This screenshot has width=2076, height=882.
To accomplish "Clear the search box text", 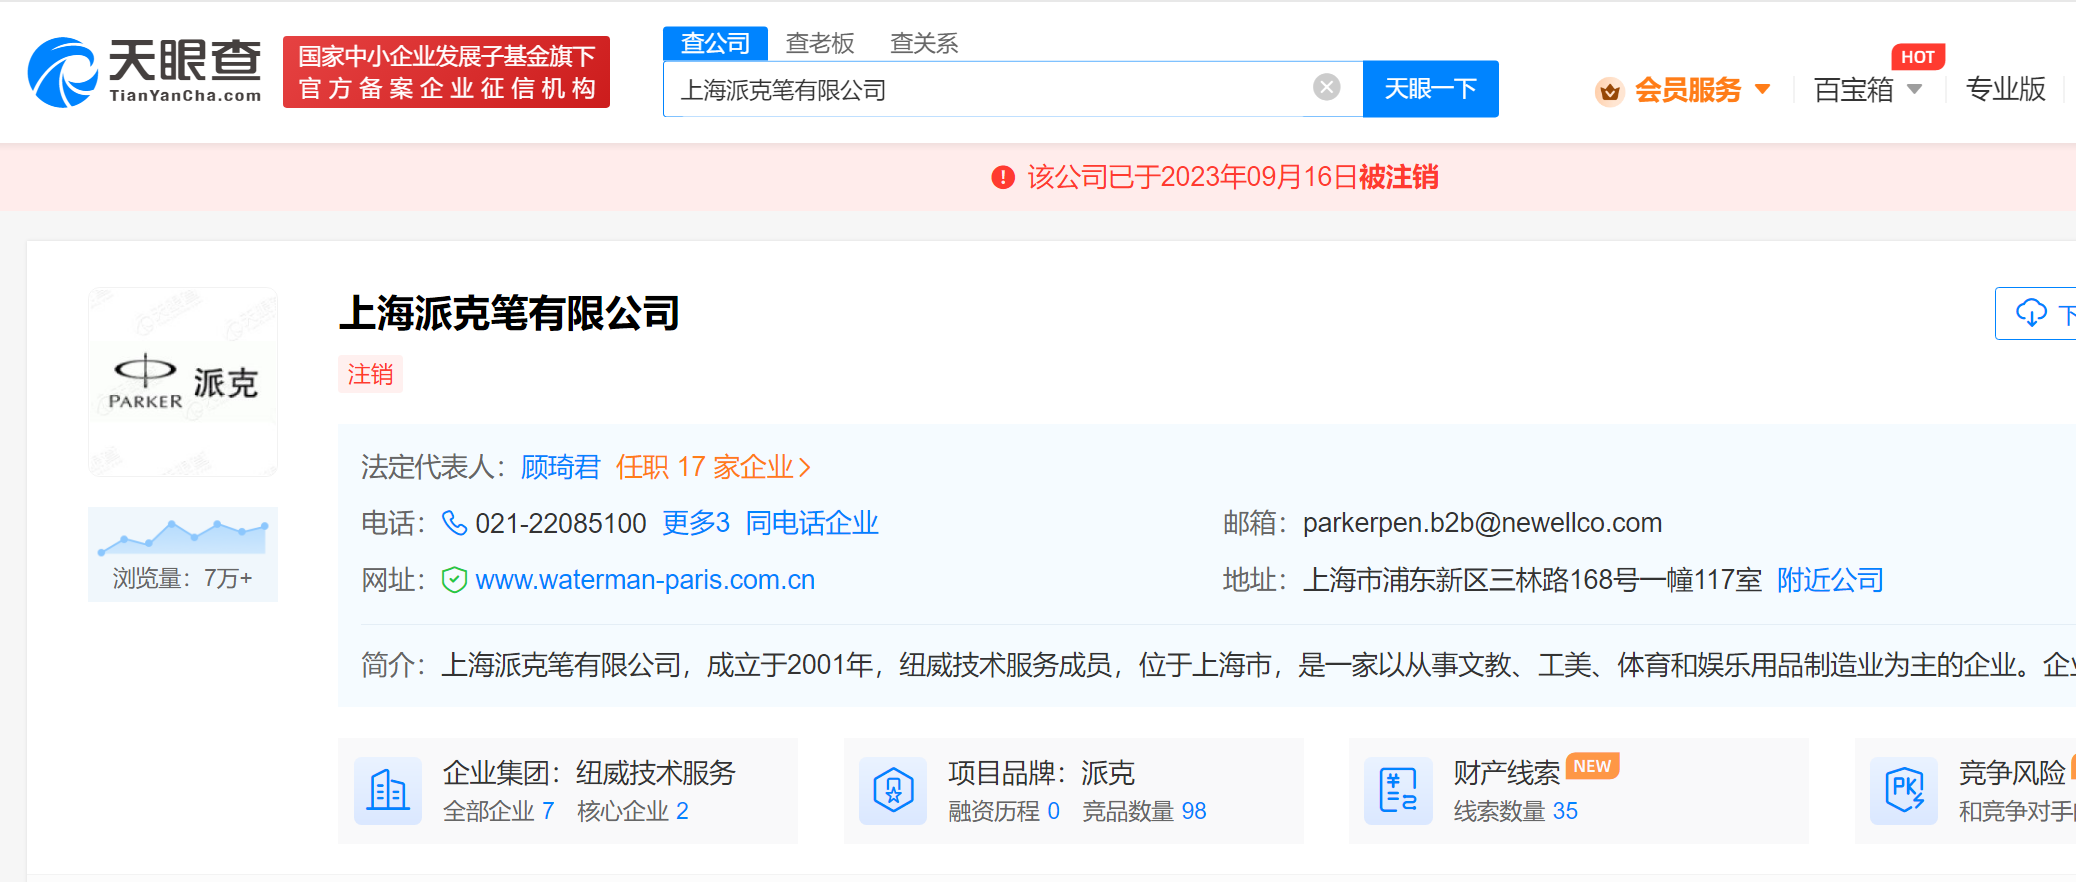I will (x=1326, y=88).
